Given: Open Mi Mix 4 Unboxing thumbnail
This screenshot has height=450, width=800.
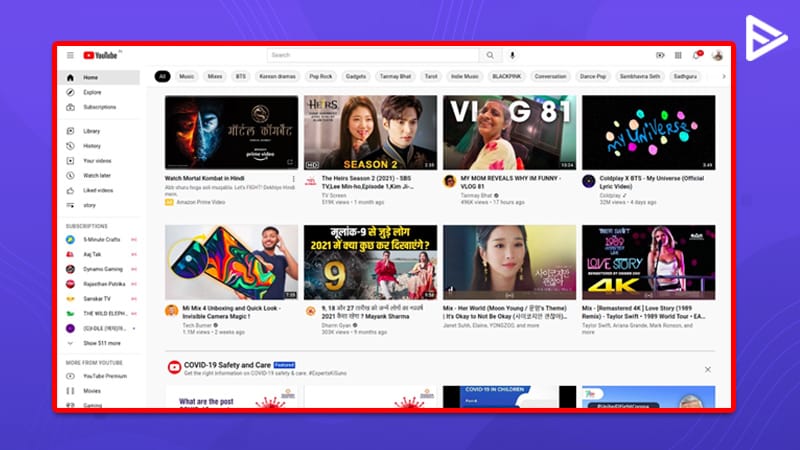Looking at the screenshot, I should pyautogui.click(x=231, y=262).
